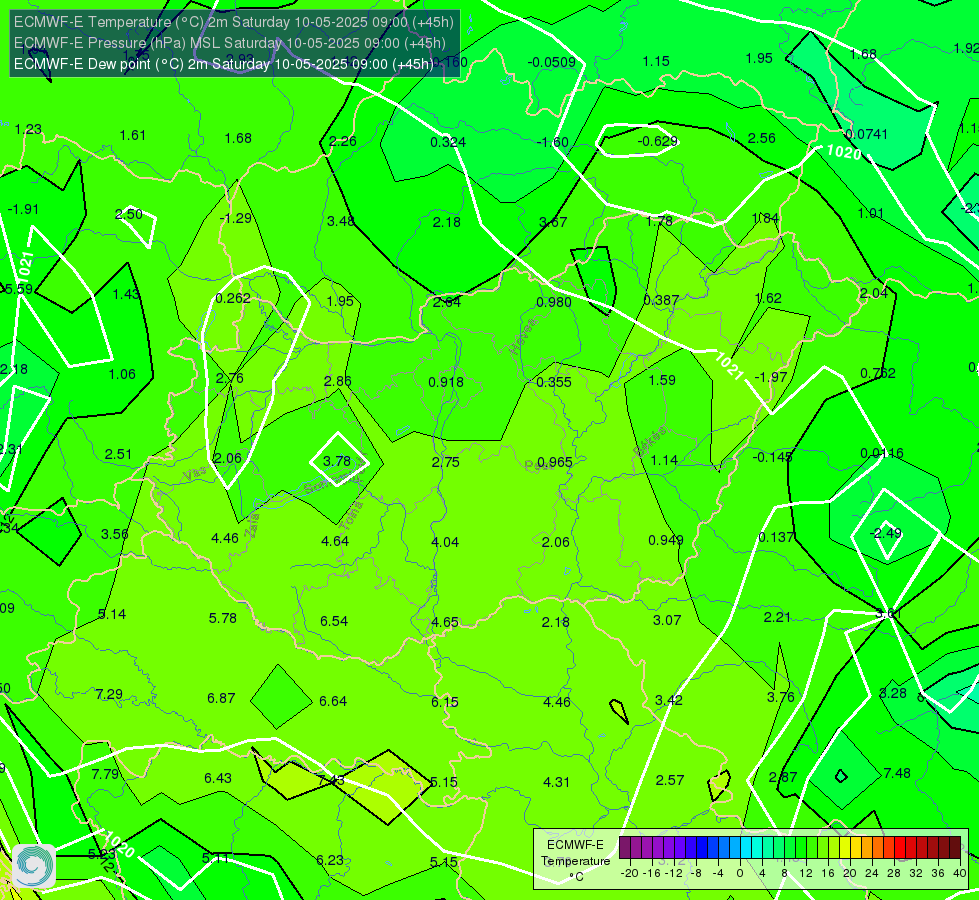Click the dew point value 5.78
The image size is (979, 900).
(223, 618)
